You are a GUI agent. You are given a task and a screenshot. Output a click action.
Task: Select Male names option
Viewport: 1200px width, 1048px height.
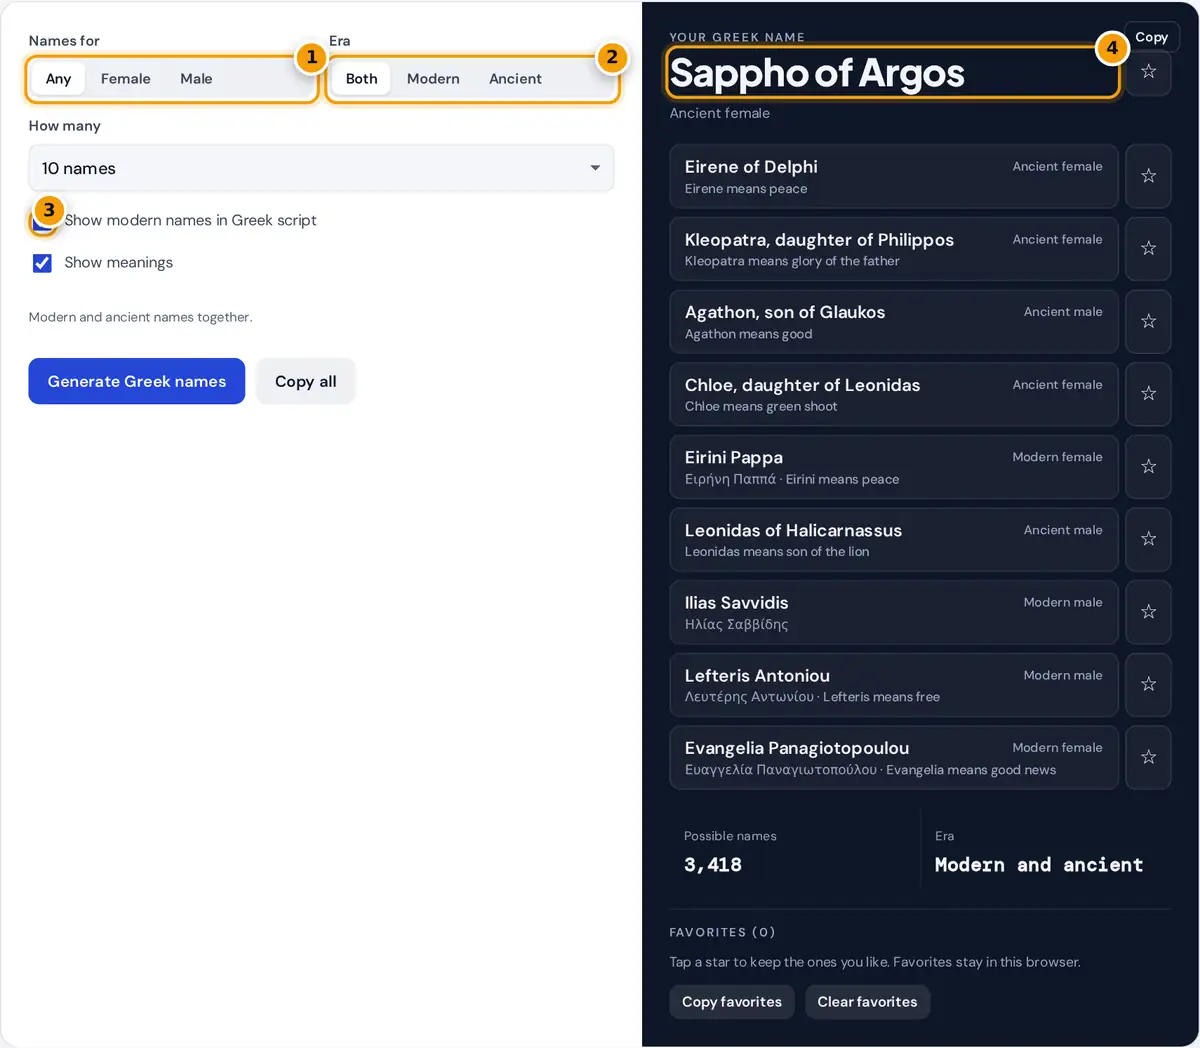[196, 79]
